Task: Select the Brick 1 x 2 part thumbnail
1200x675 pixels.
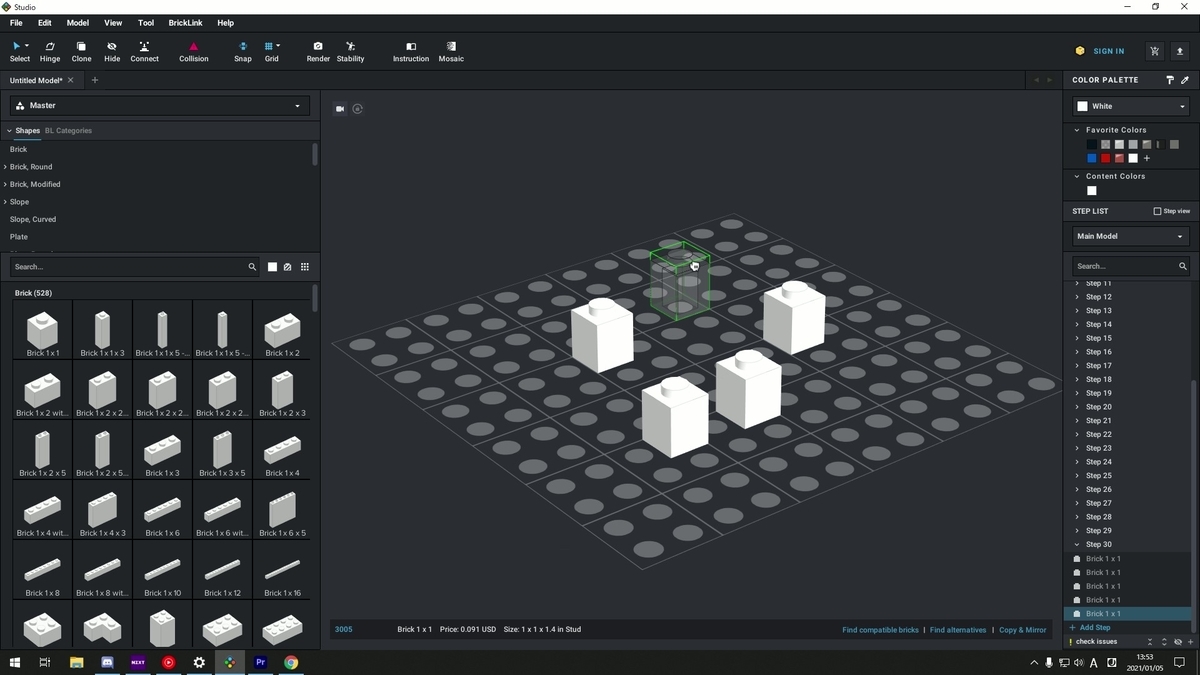Action: [x=282, y=331]
